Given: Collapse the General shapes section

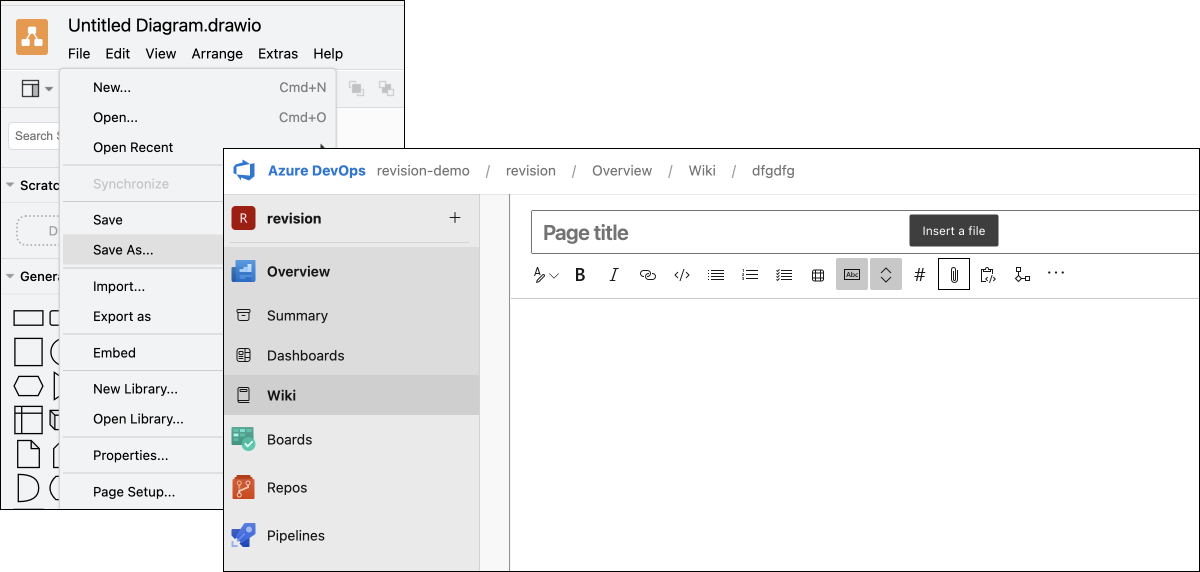Looking at the screenshot, I should 11,277.
